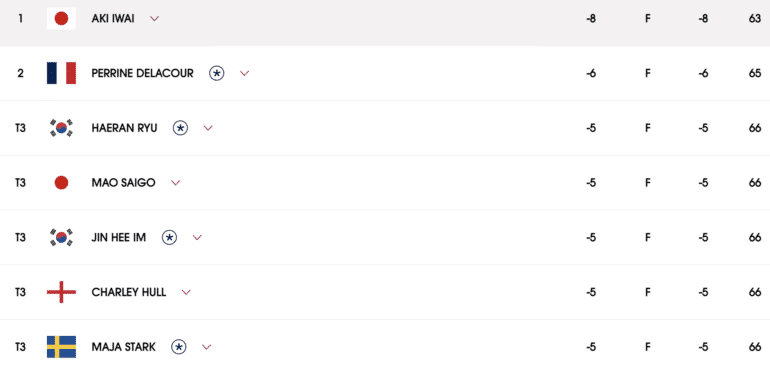Viewport: 770px width, 366px height.
Task: Click the star badge next to Perrine Delacour
Action: coord(217,73)
